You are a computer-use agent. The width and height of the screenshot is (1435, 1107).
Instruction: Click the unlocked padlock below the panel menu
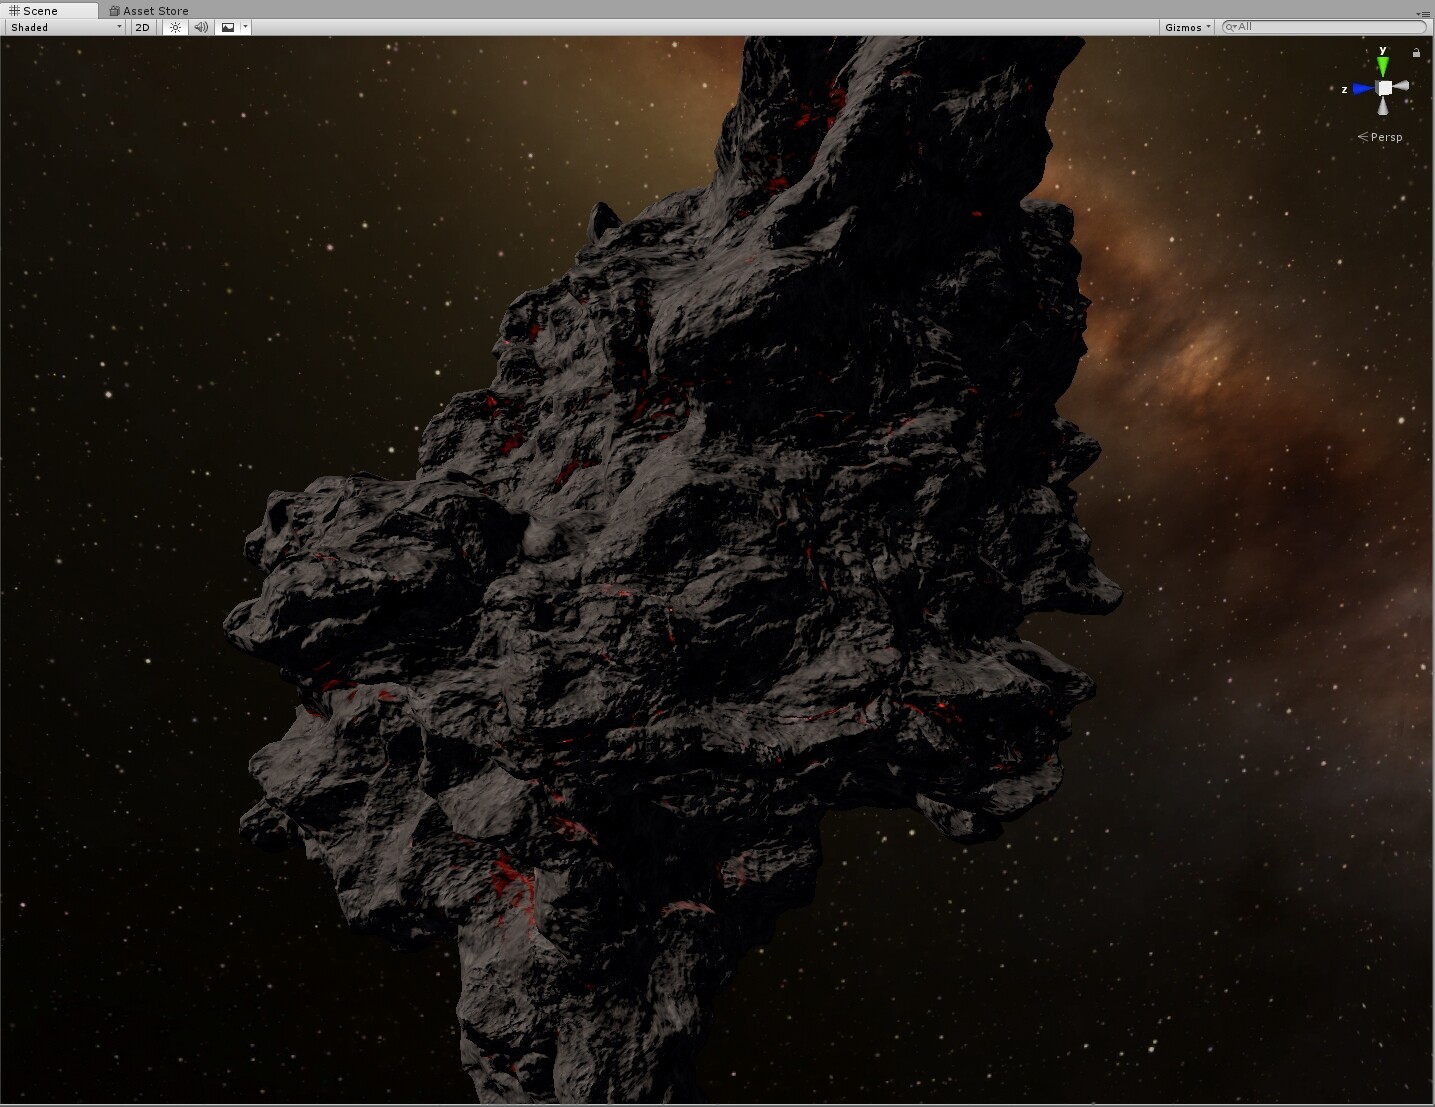click(1416, 52)
